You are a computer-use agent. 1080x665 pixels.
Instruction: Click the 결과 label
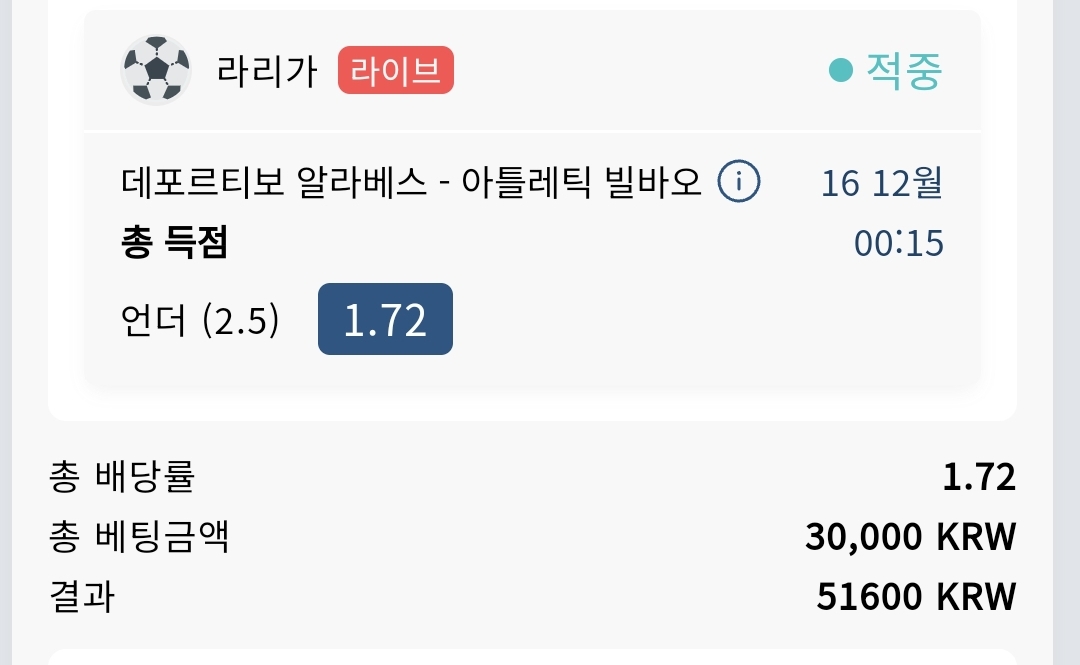[82, 596]
